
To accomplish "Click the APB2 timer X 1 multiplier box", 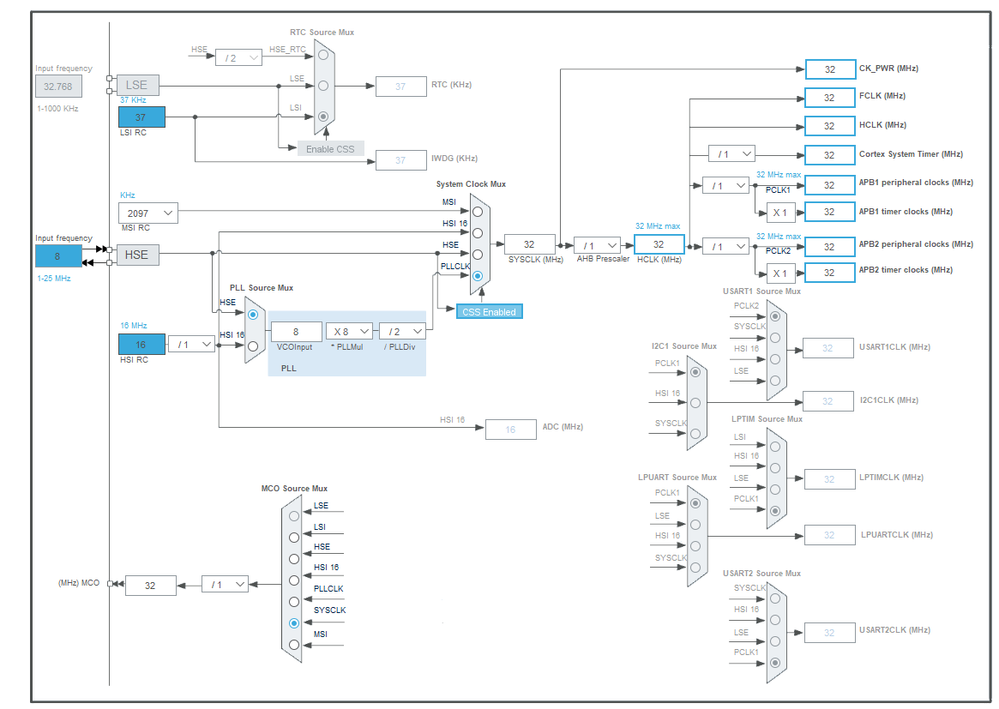I will coord(780,273).
